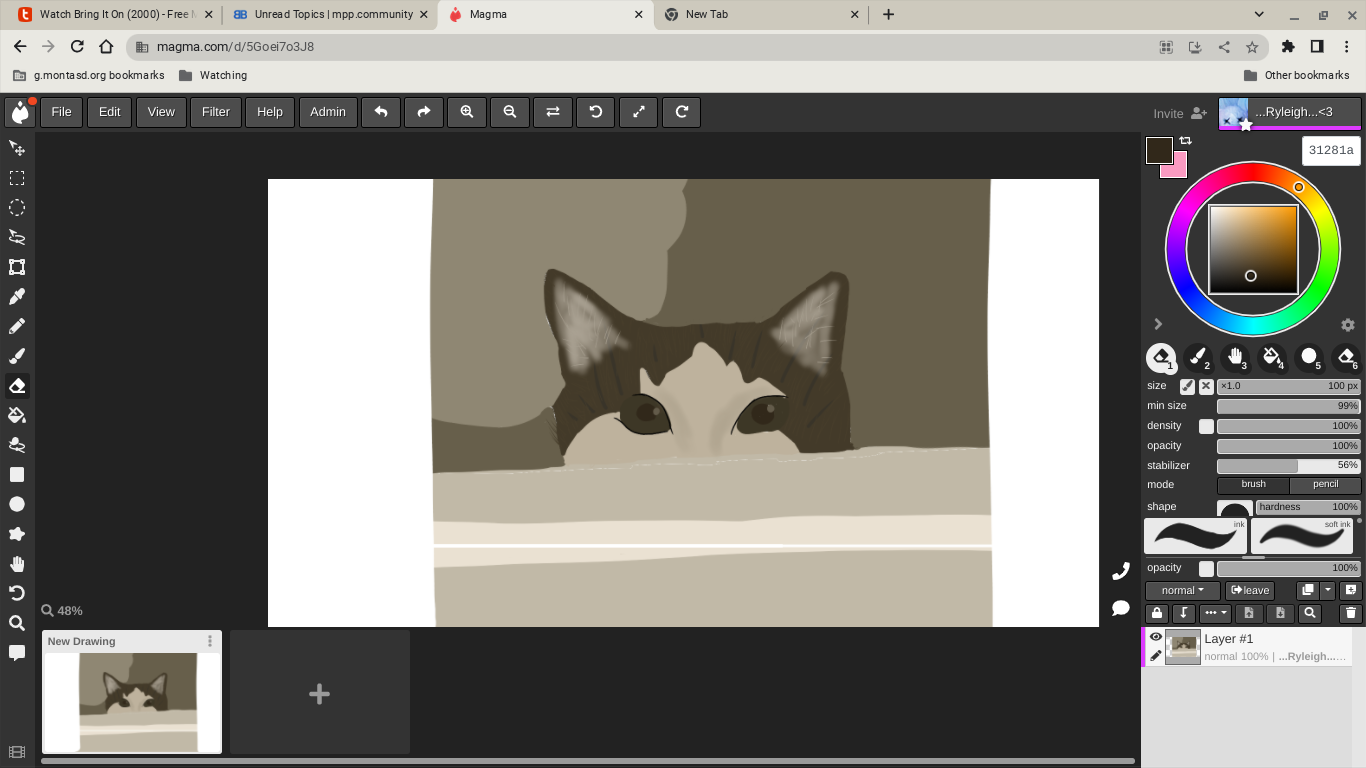Zoom in using the top toolbar magnifier
This screenshot has width=1366, height=768.
467,112
